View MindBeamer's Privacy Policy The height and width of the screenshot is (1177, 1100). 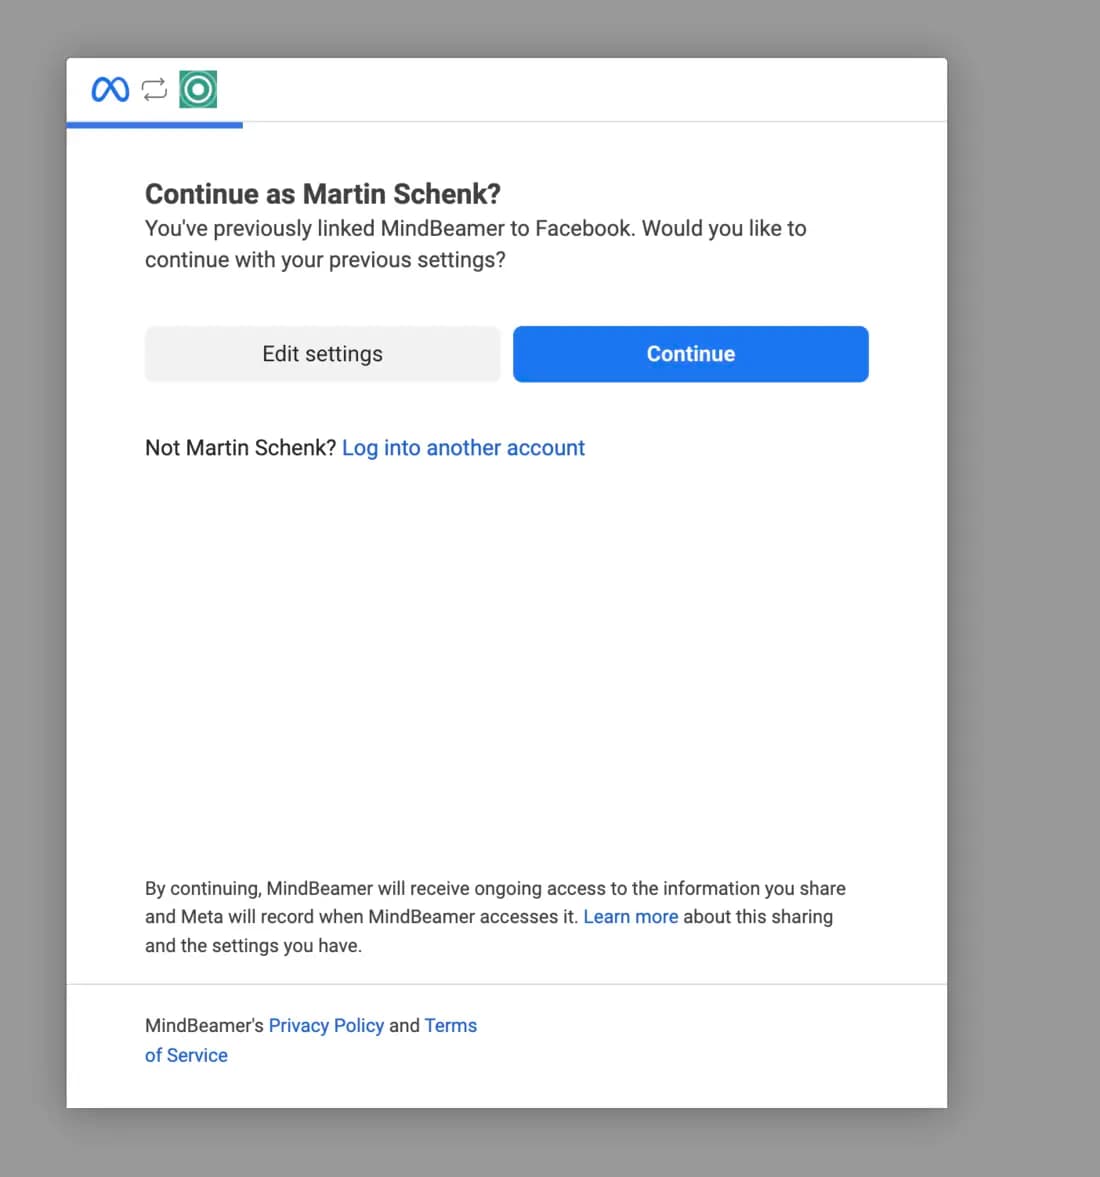[327, 1025]
